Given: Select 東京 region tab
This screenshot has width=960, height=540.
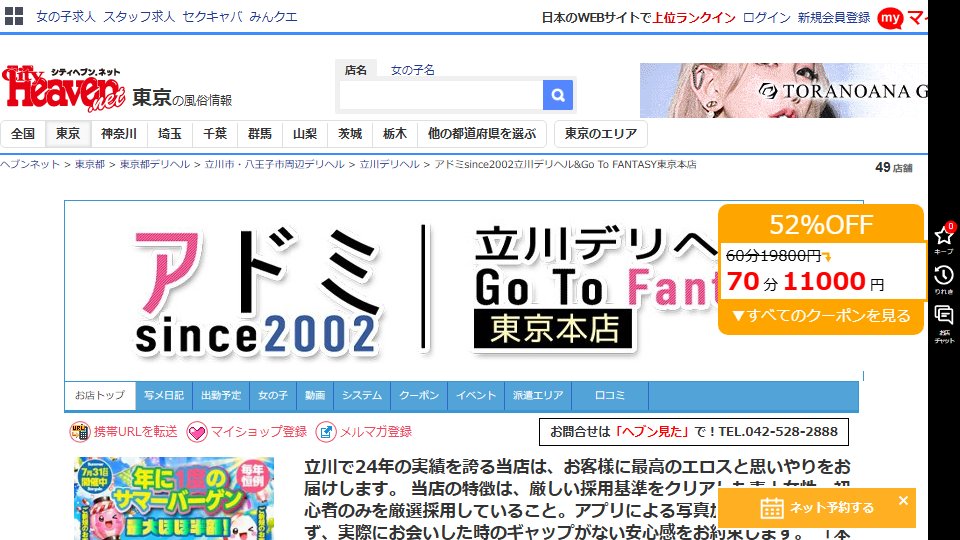Looking at the screenshot, I should [x=68, y=133].
